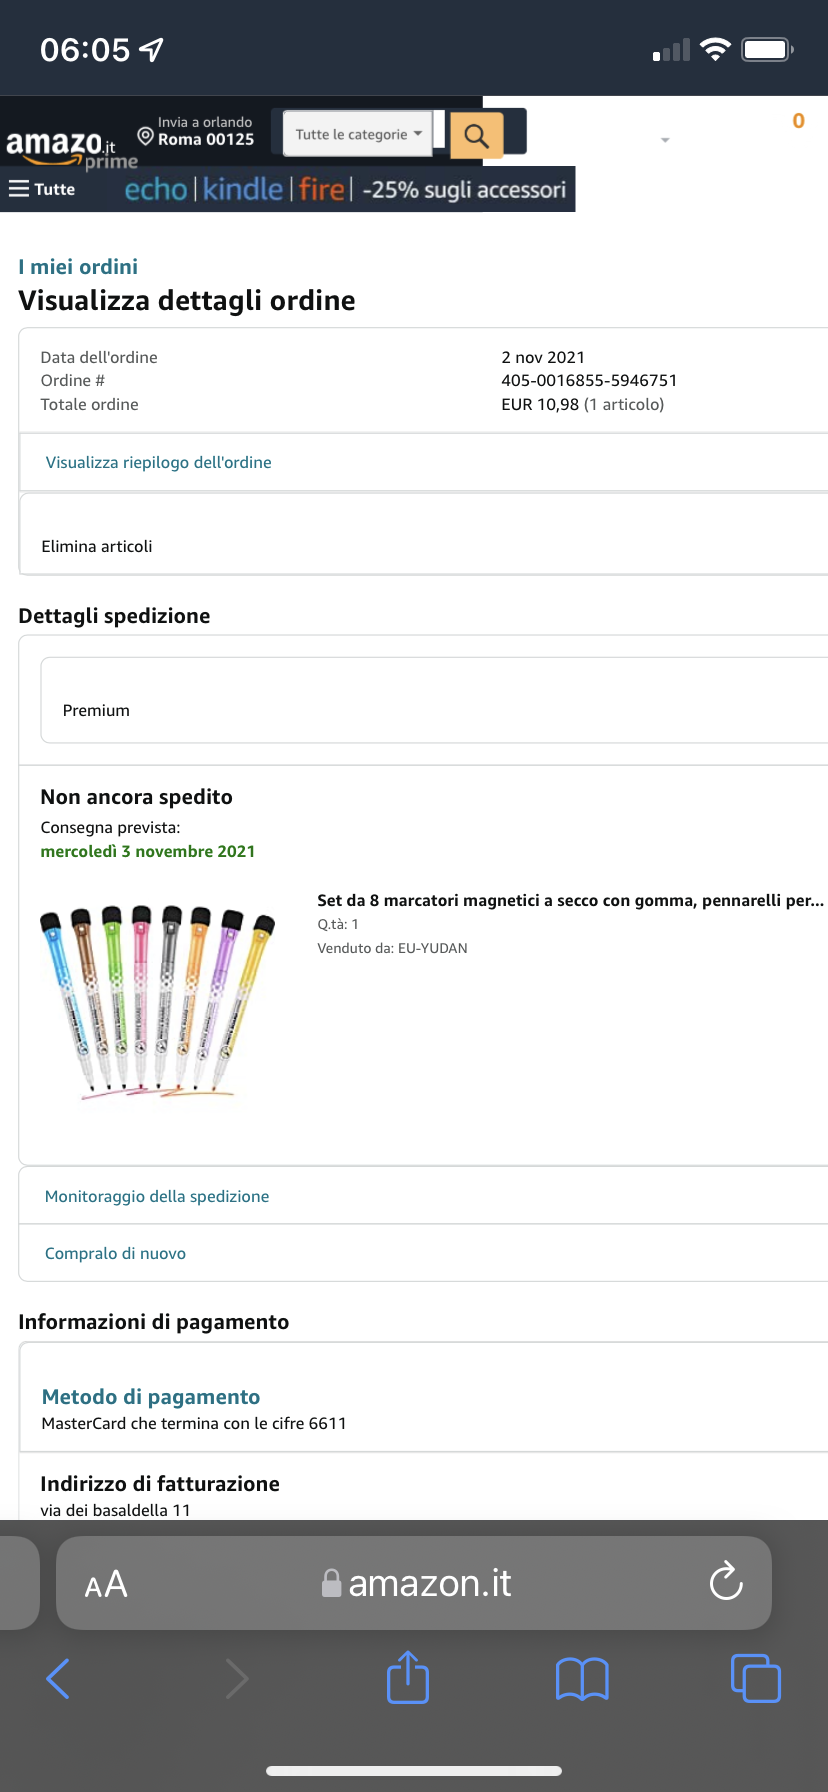The image size is (828, 1792).
Task: Tap the orange search magnifier button
Action: [x=476, y=135]
